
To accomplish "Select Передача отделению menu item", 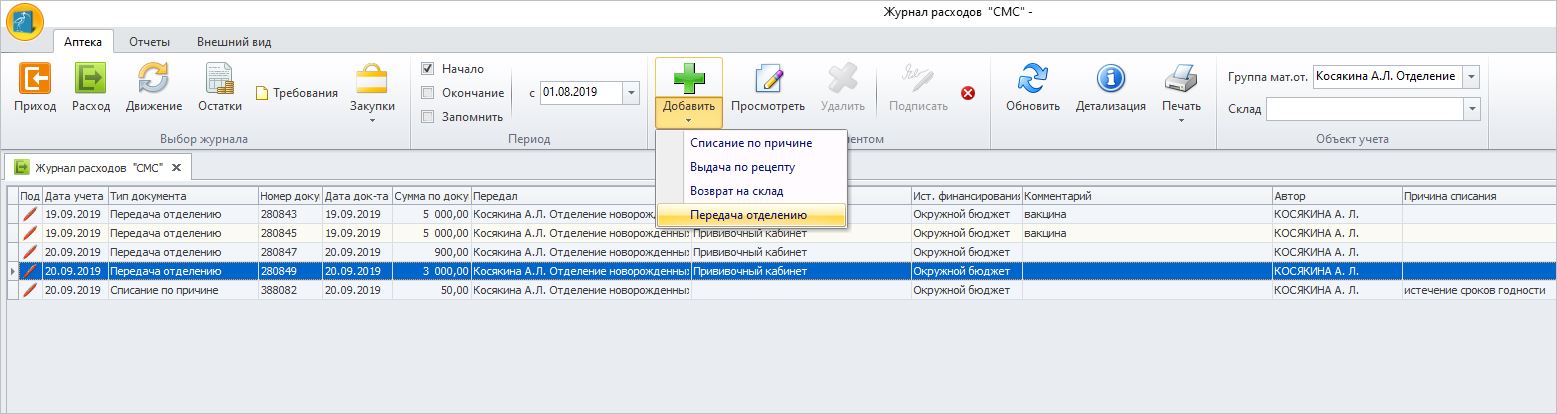I will pyautogui.click(x=748, y=215).
